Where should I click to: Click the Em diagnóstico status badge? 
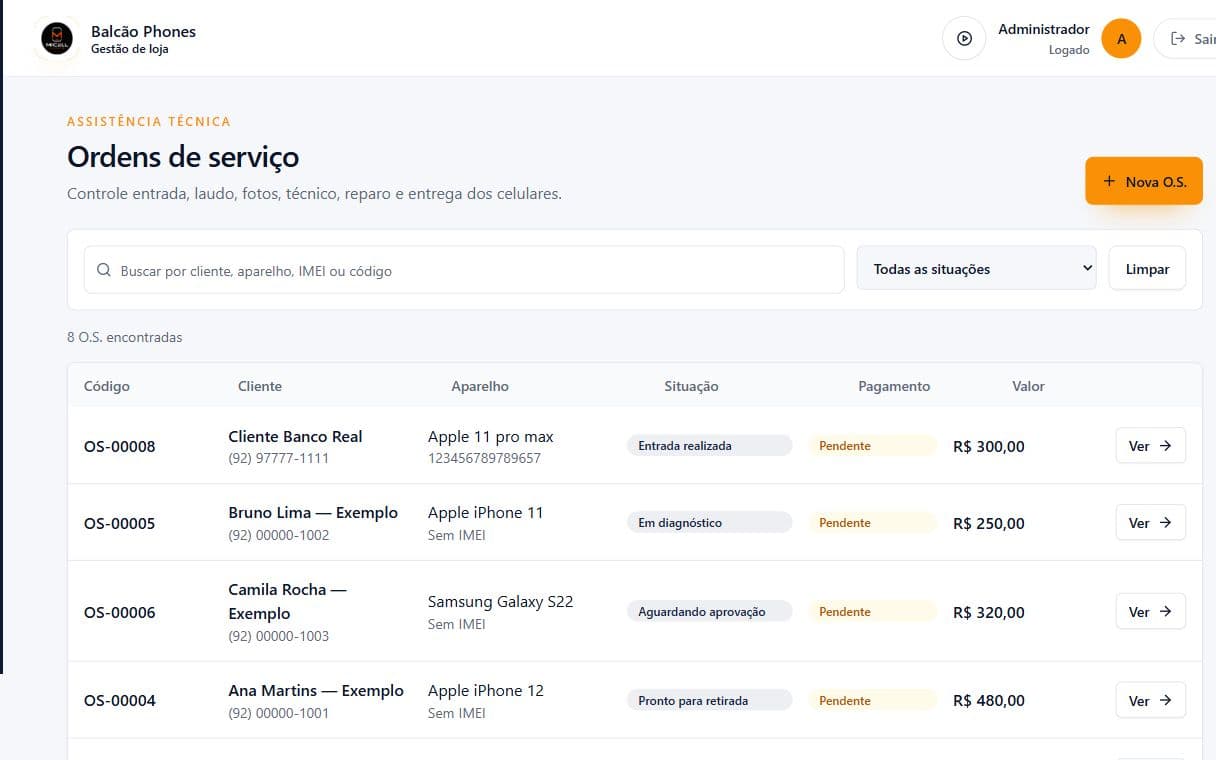[x=709, y=523]
